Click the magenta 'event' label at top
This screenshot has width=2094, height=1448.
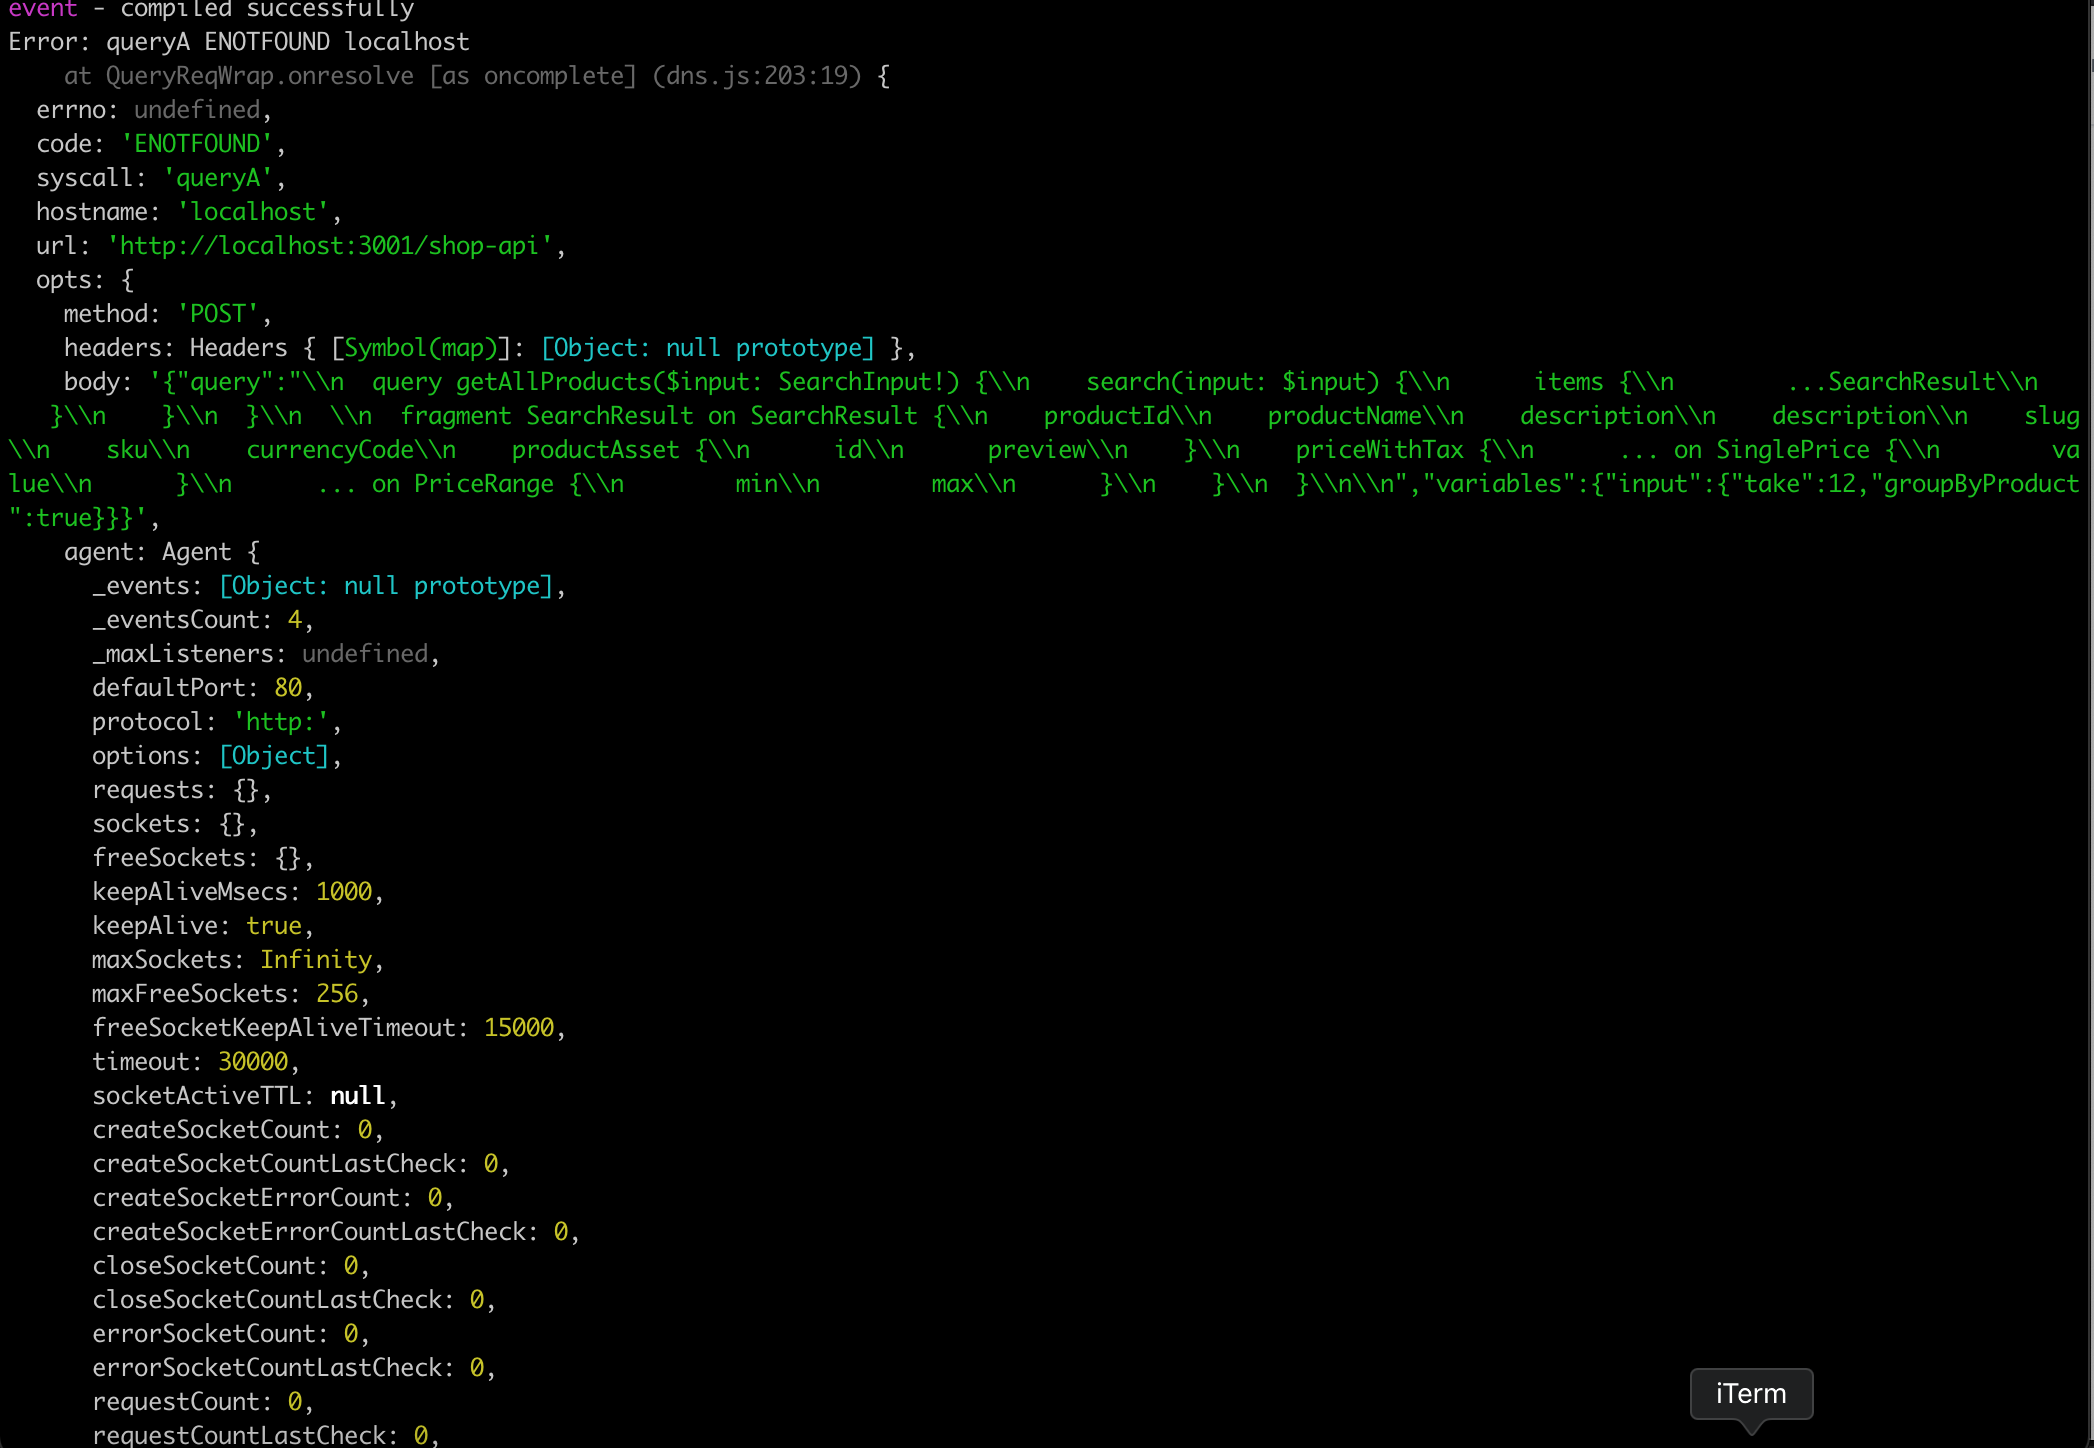(x=42, y=10)
